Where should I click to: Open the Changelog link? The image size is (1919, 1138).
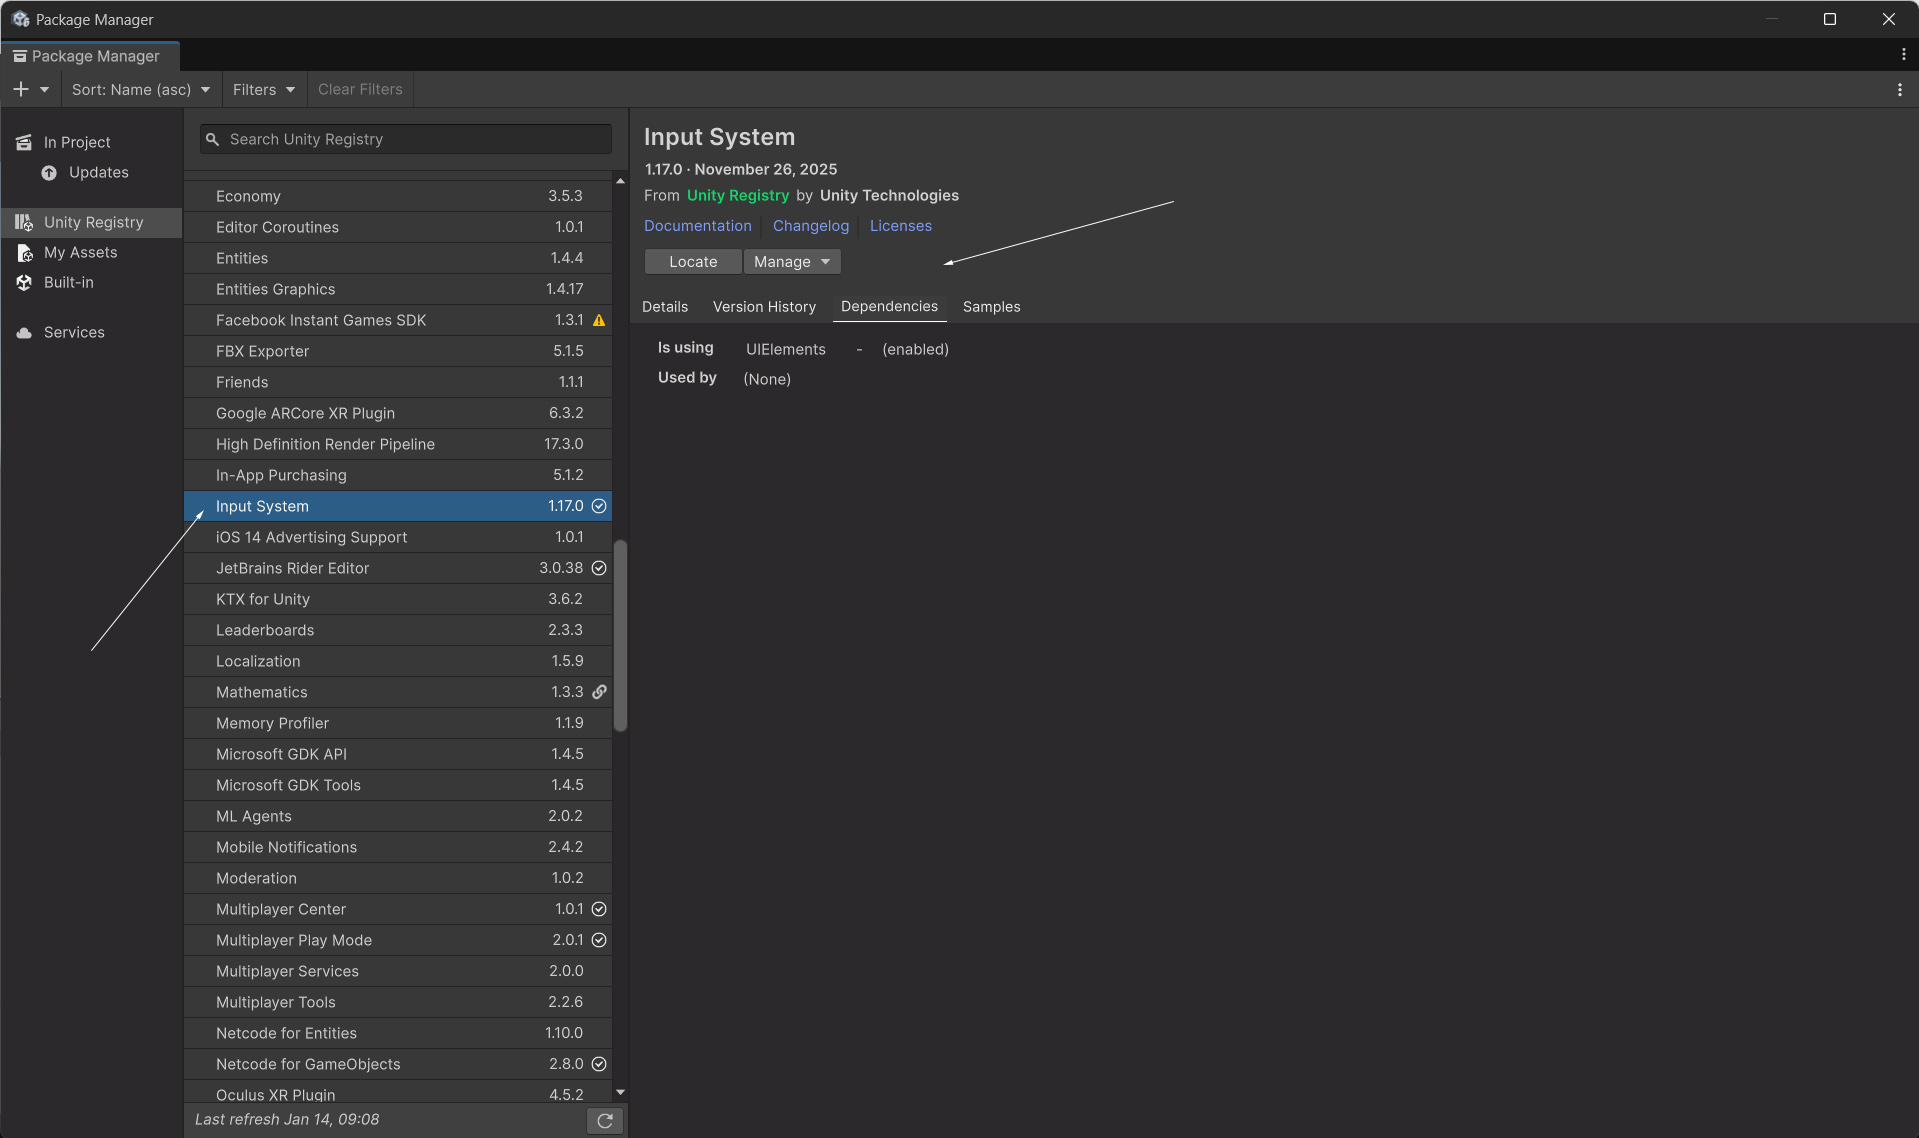pos(810,226)
